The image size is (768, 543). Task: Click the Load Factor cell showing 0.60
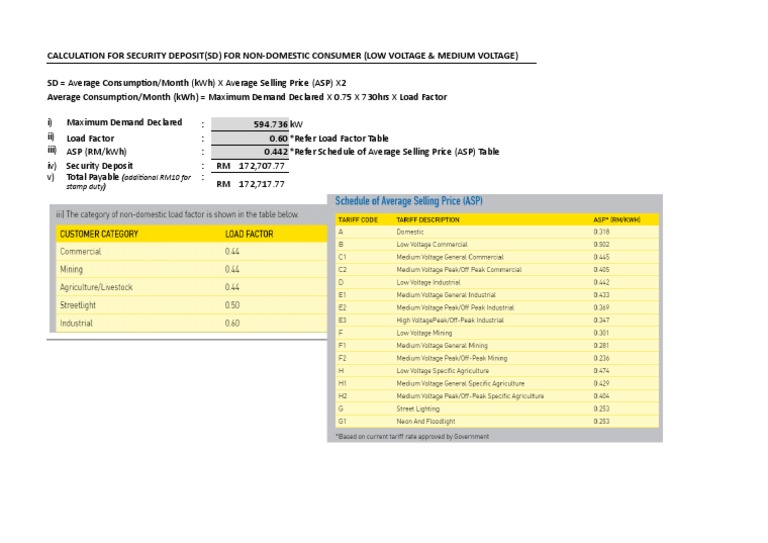(x=250, y=138)
